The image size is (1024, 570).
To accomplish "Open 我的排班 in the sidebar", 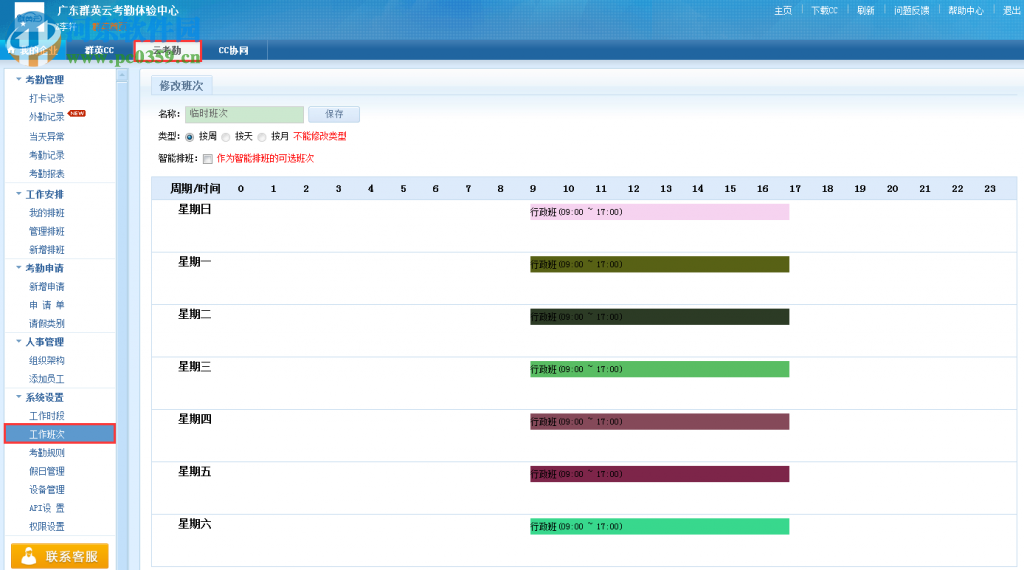I will click(x=47, y=213).
